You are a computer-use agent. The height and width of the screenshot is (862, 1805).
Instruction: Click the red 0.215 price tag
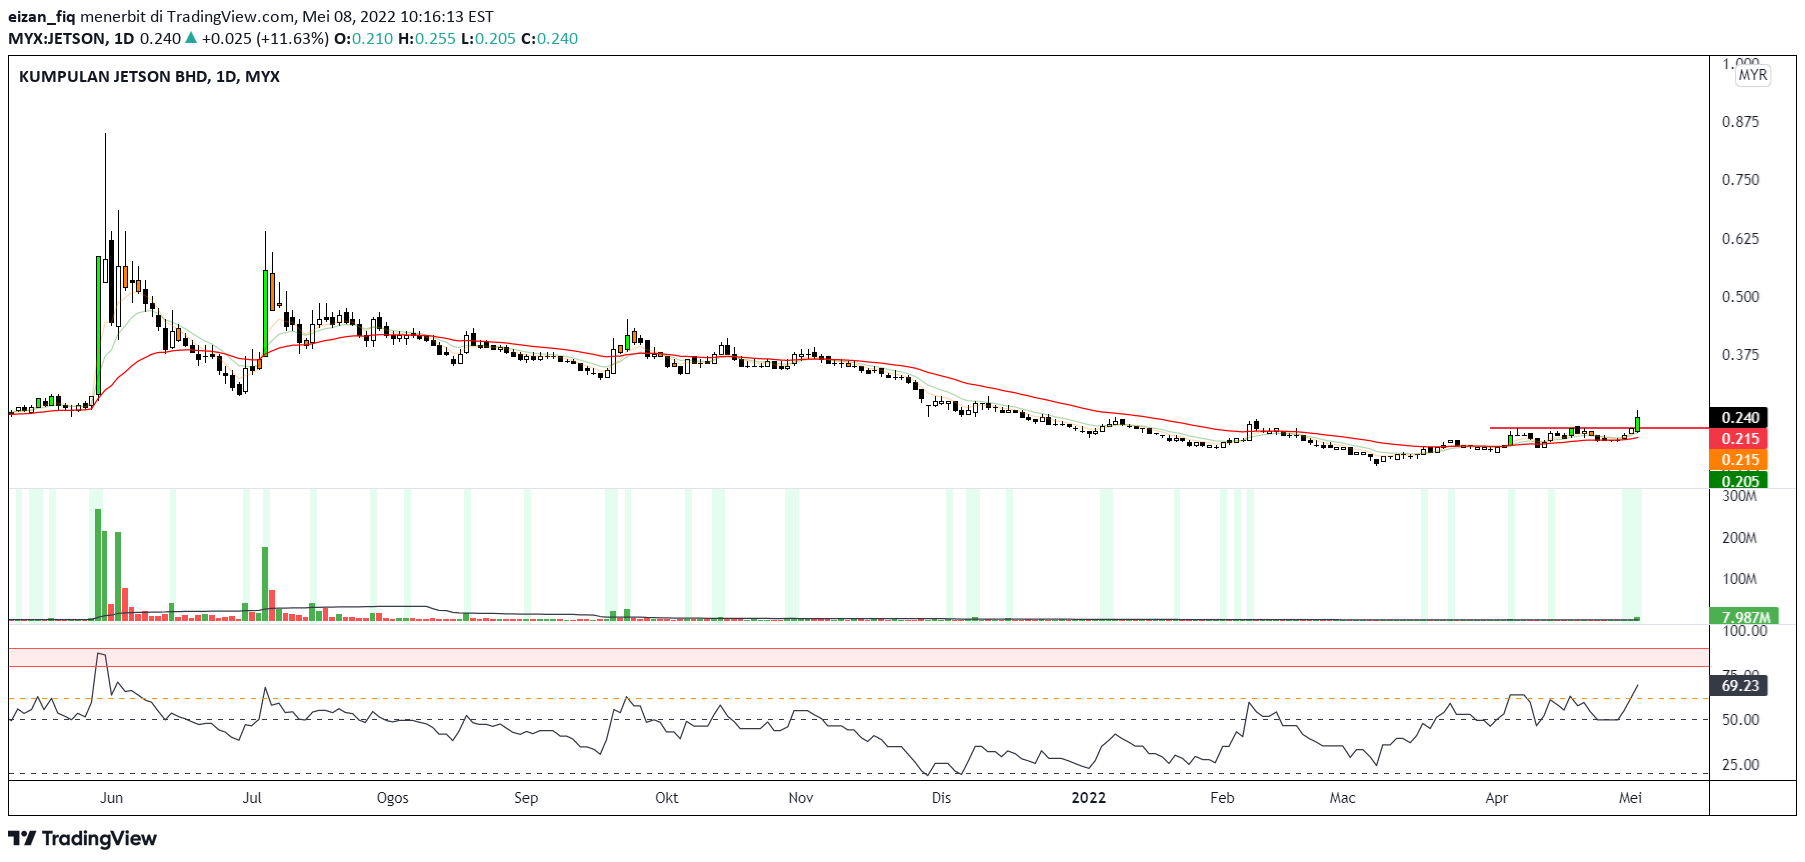1740,439
